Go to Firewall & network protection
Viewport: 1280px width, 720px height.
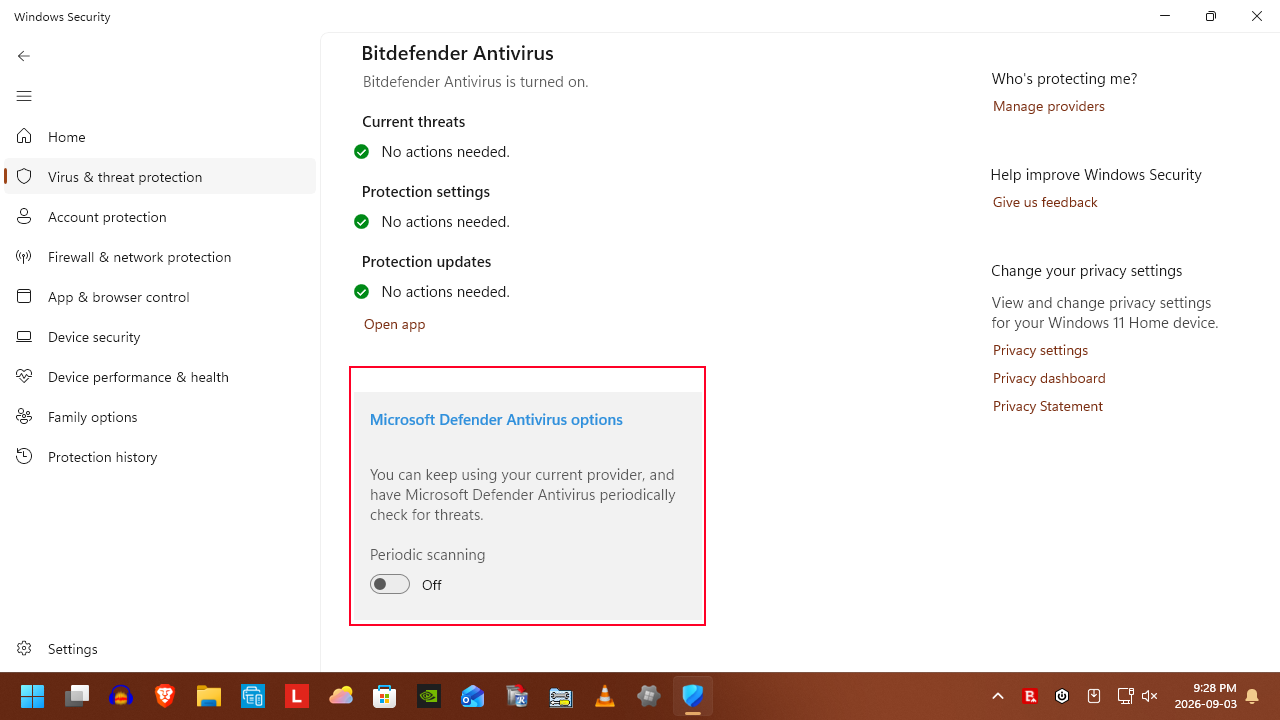point(160,256)
